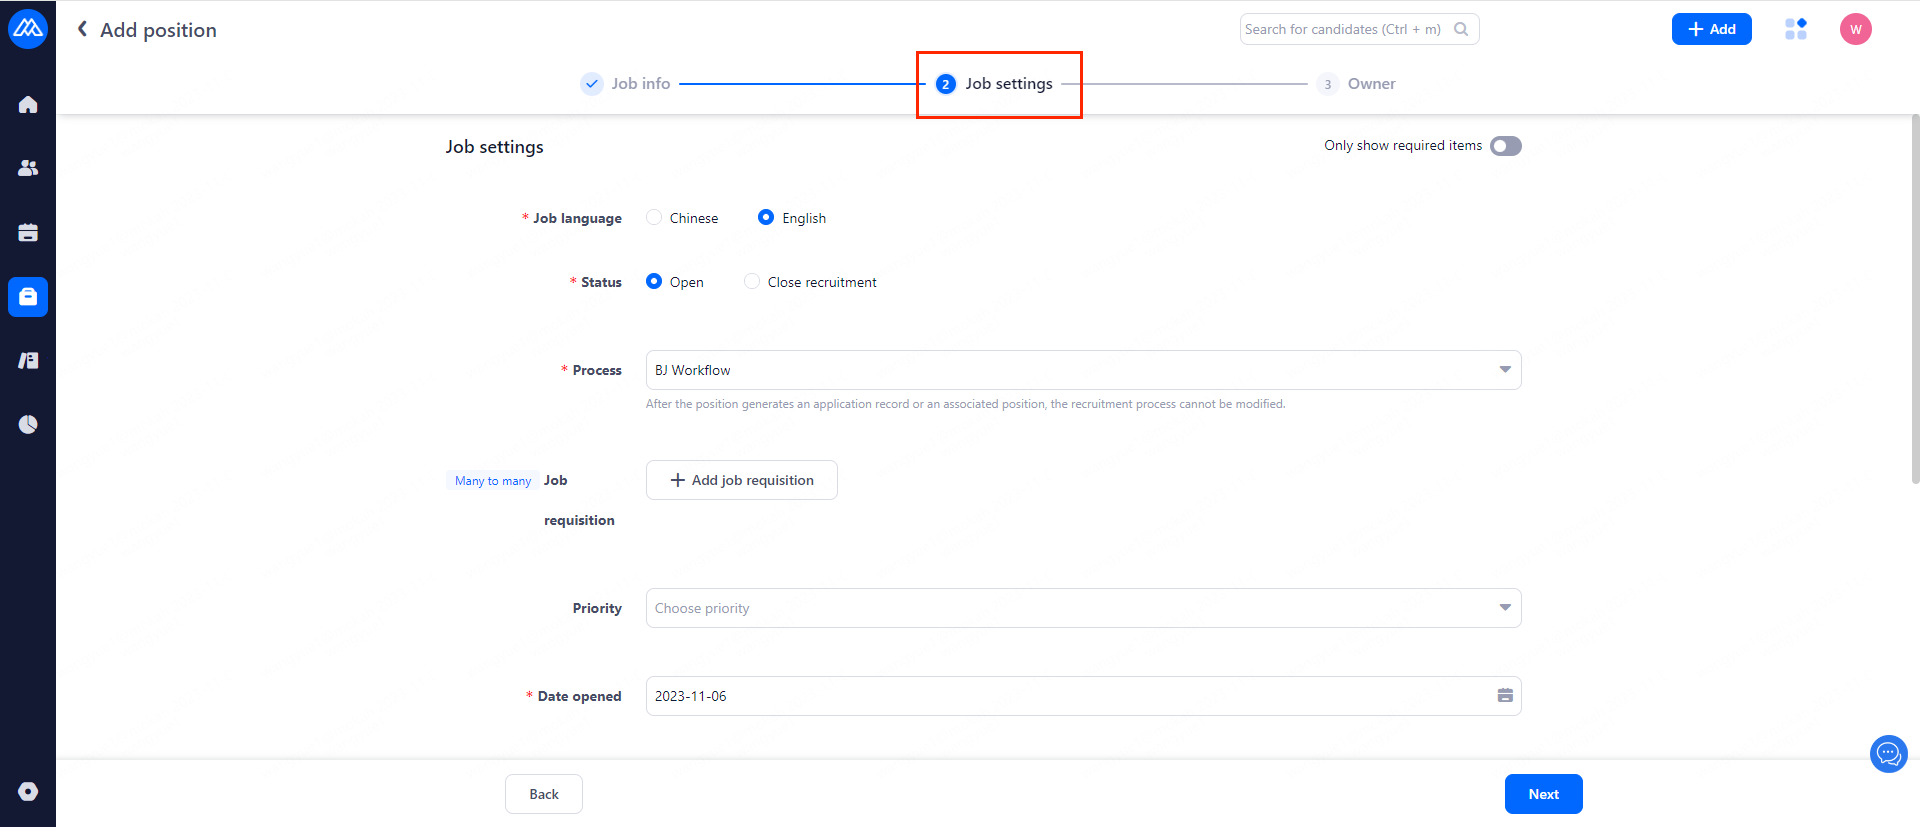Go to the Job info step

tap(626, 84)
